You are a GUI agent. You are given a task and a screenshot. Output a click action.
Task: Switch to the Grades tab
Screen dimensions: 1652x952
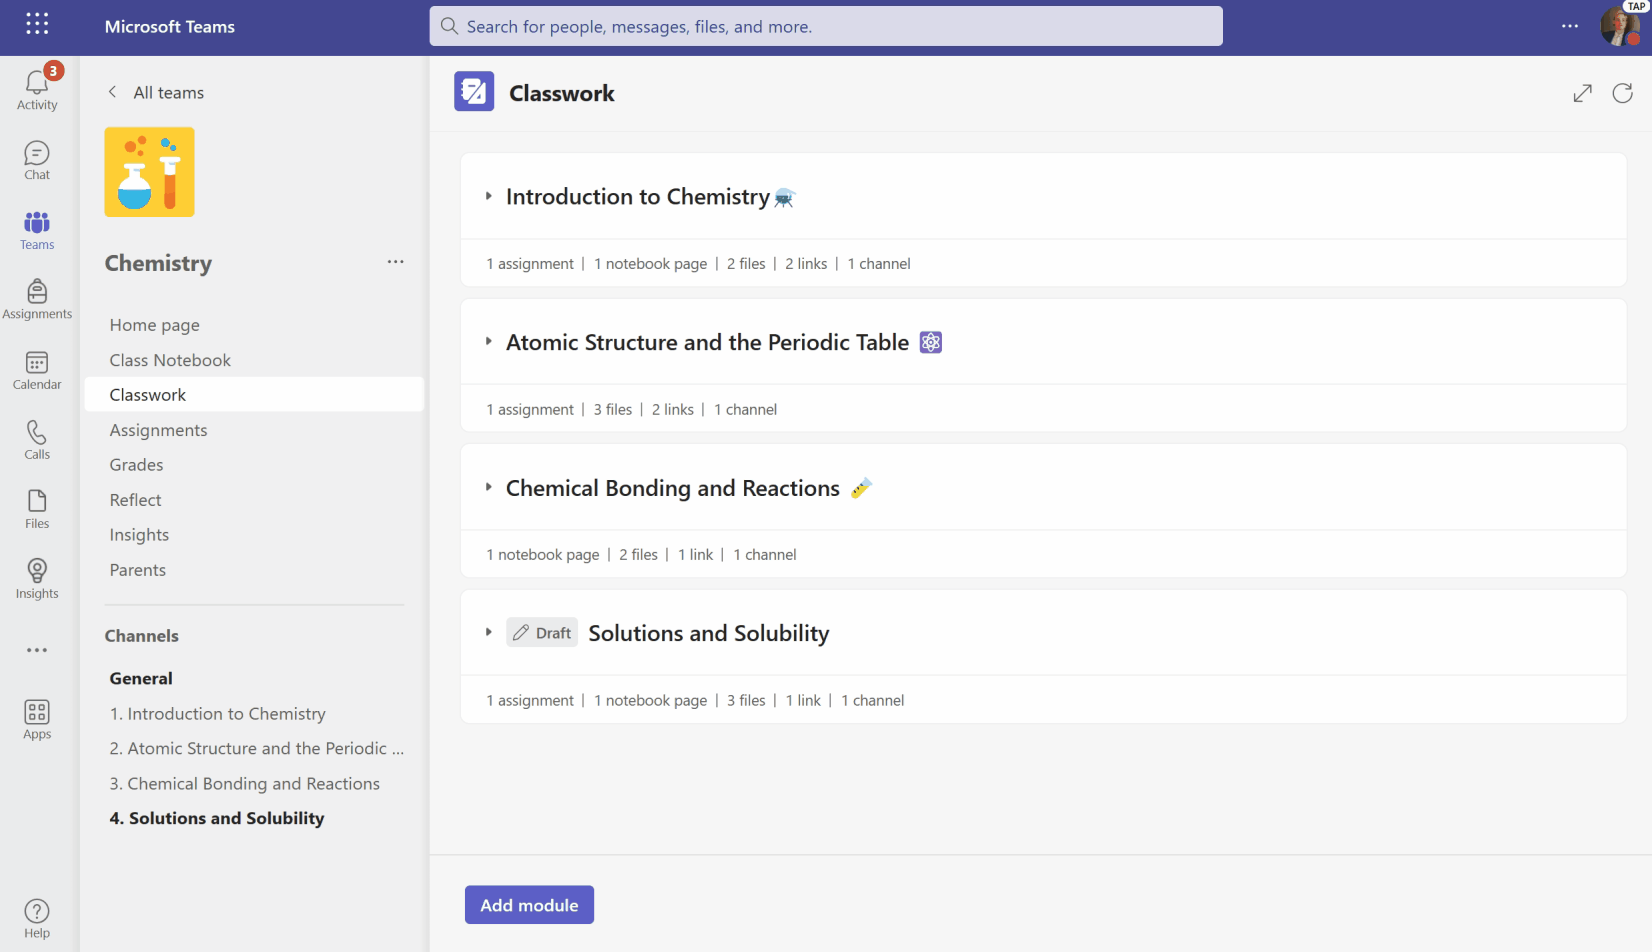pos(136,464)
